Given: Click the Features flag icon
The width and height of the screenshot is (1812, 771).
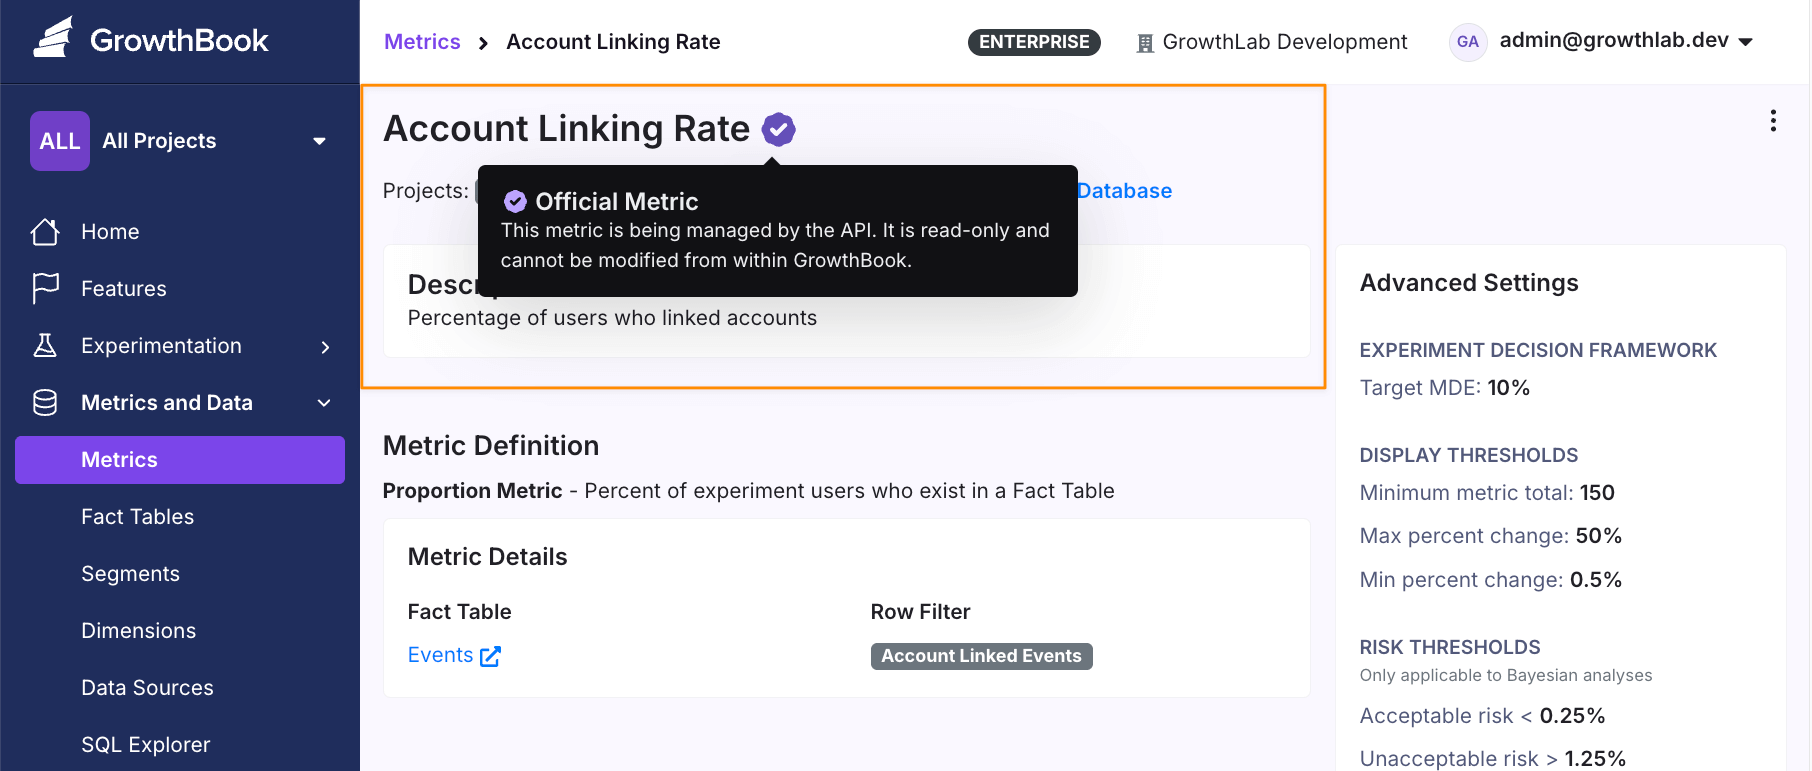Looking at the screenshot, I should pos(45,288).
